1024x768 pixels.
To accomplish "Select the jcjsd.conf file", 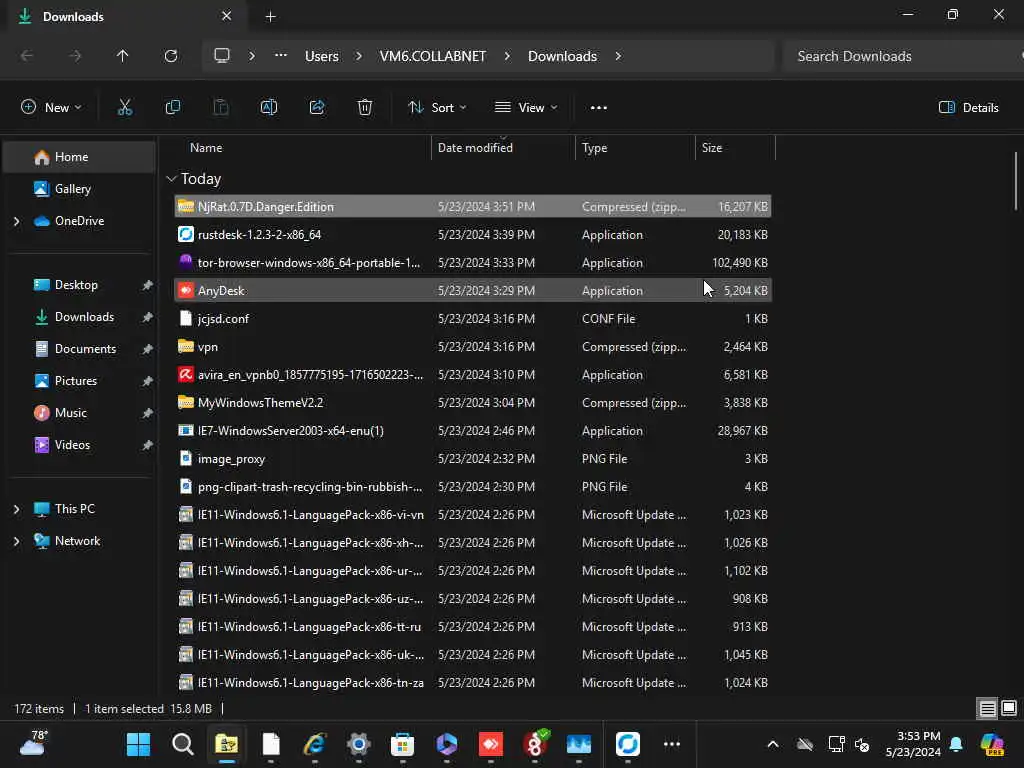I will [x=473, y=319].
